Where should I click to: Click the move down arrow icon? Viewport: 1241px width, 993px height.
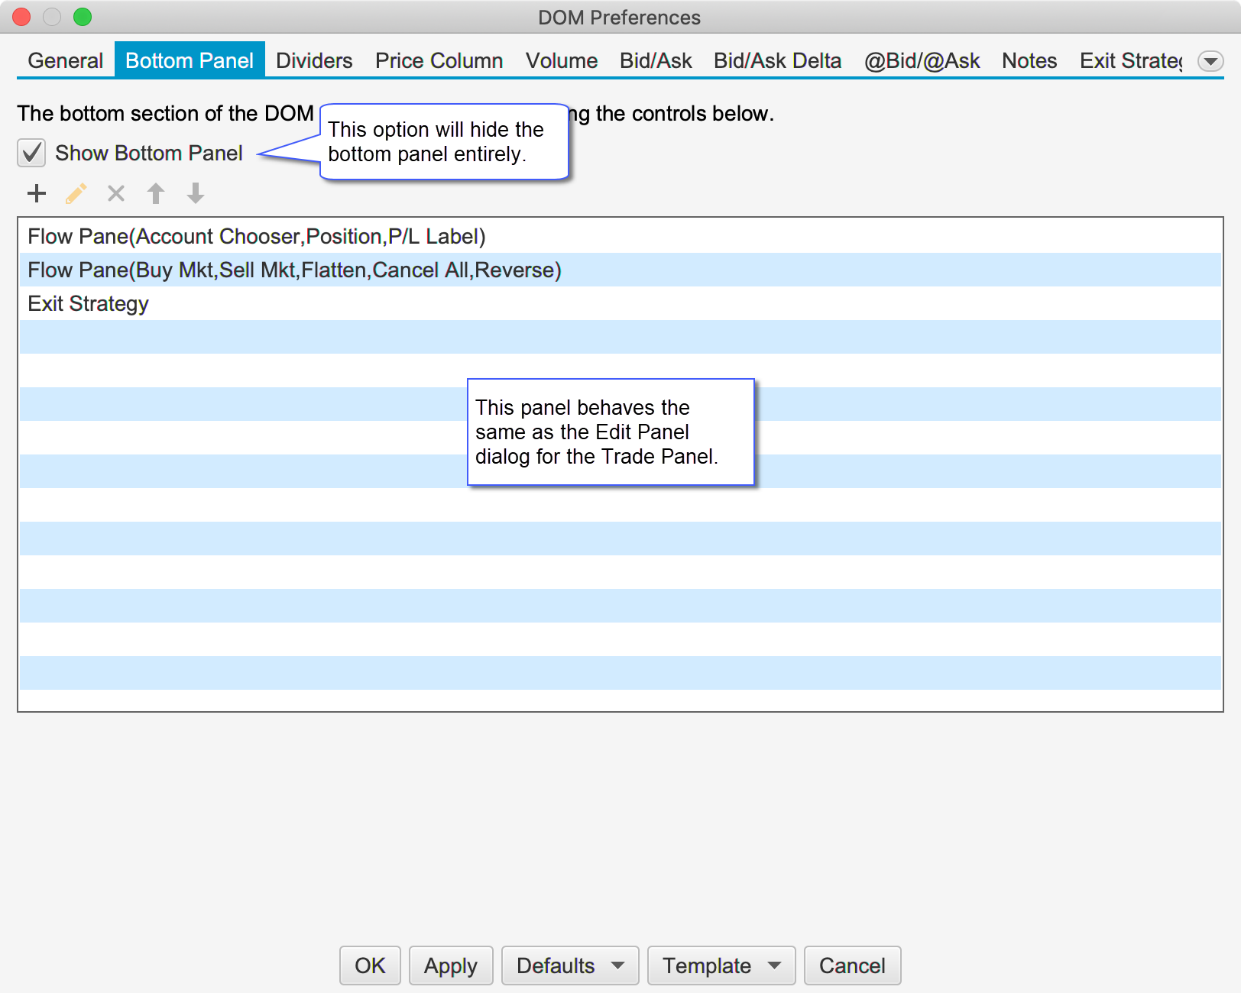click(x=196, y=193)
